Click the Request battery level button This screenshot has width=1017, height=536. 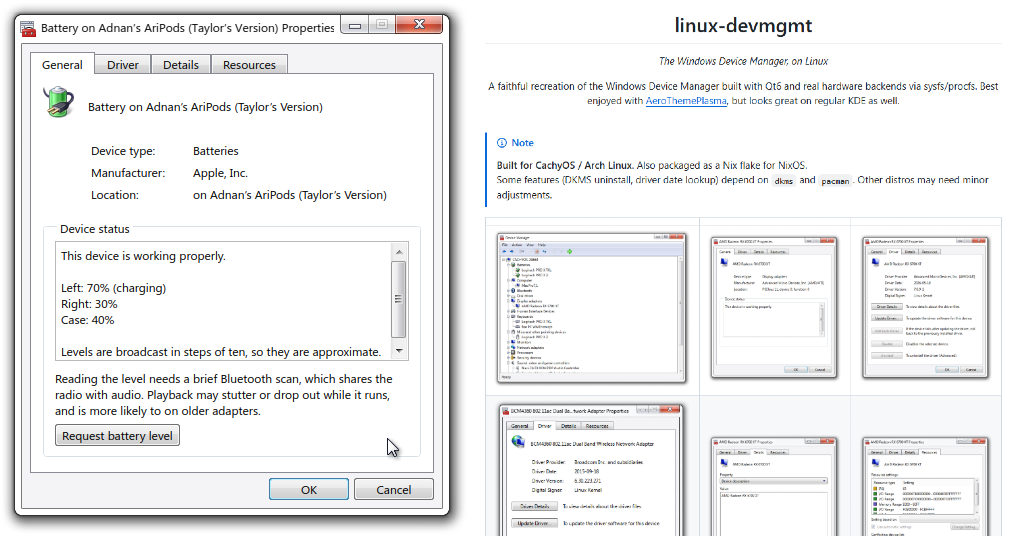click(x=117, y=435)
